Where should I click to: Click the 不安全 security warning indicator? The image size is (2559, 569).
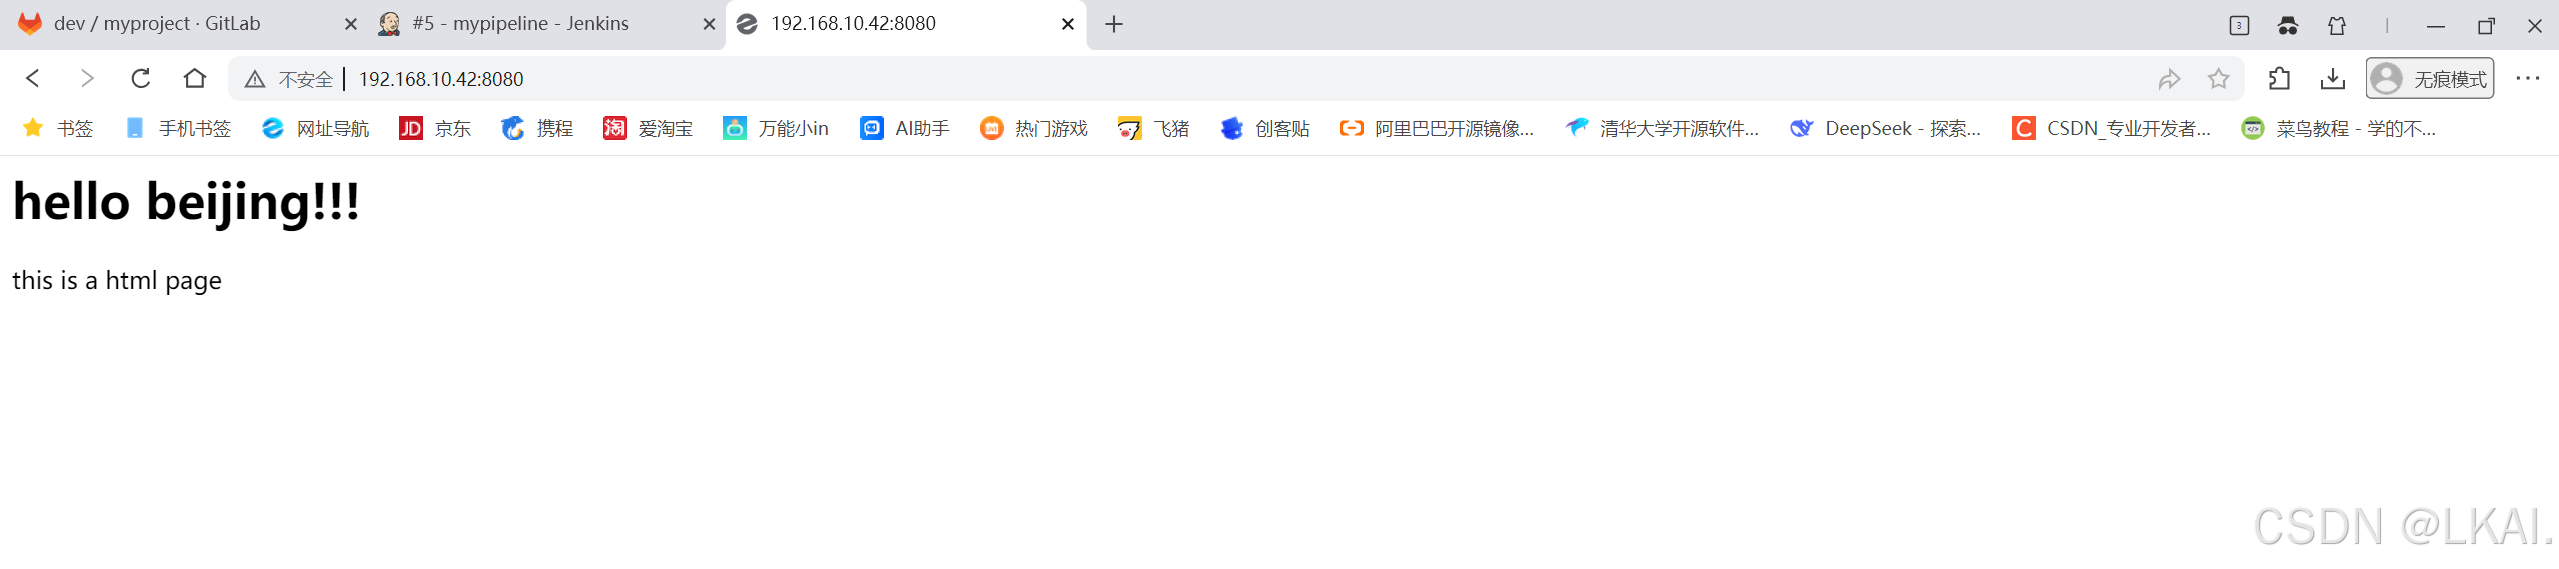click(289, 79)
